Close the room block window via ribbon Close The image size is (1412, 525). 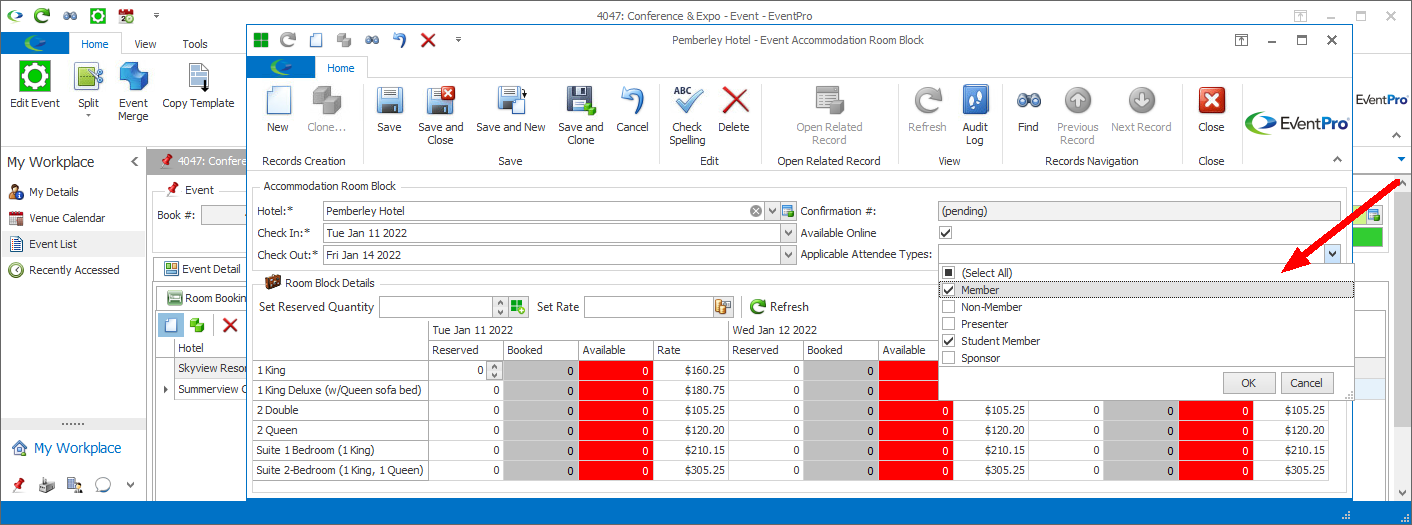[x=1211, y=110]
